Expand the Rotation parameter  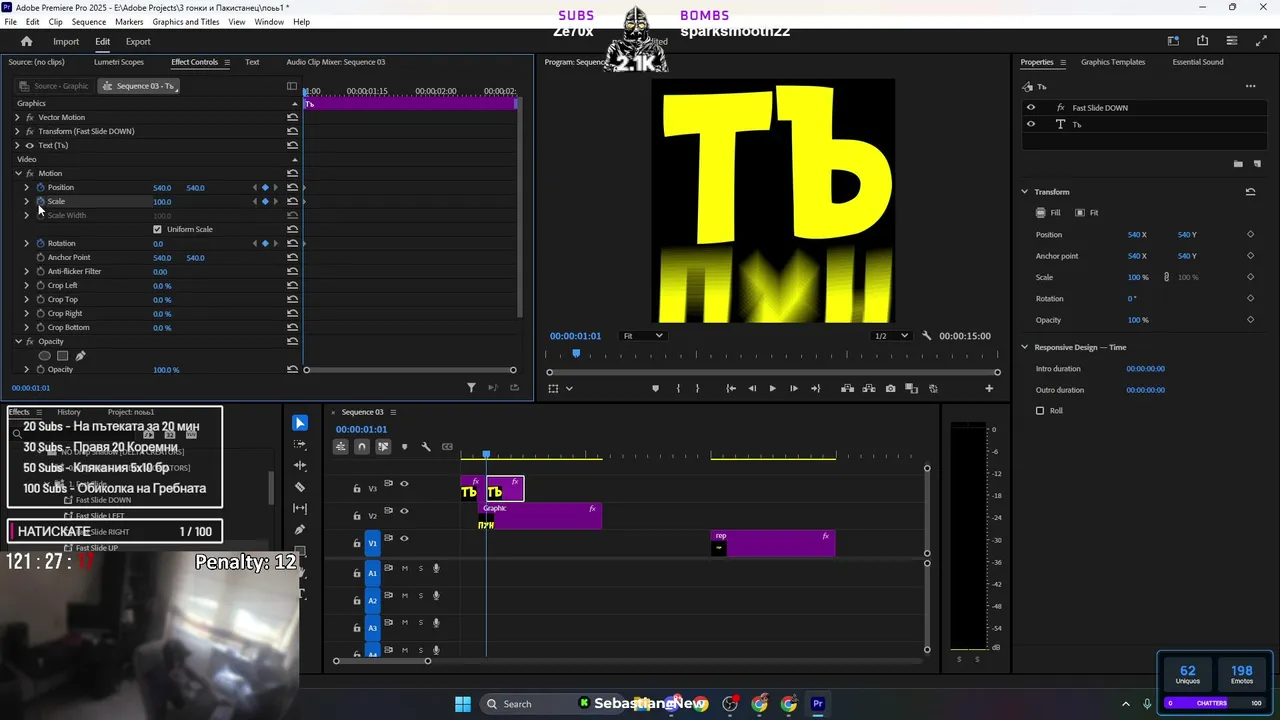click(x=27, y=243)
